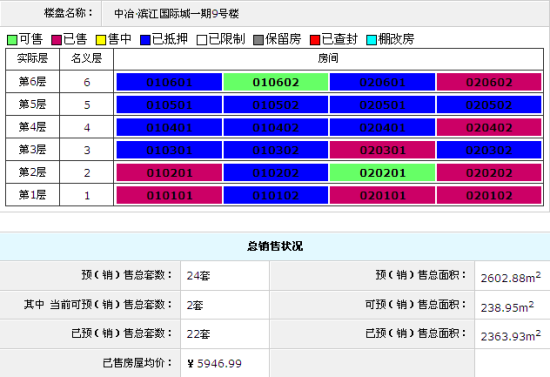This screenshot has height=377, width=550.
Task: Click the red 已查封 legend swatch
Action: [315, 40]
